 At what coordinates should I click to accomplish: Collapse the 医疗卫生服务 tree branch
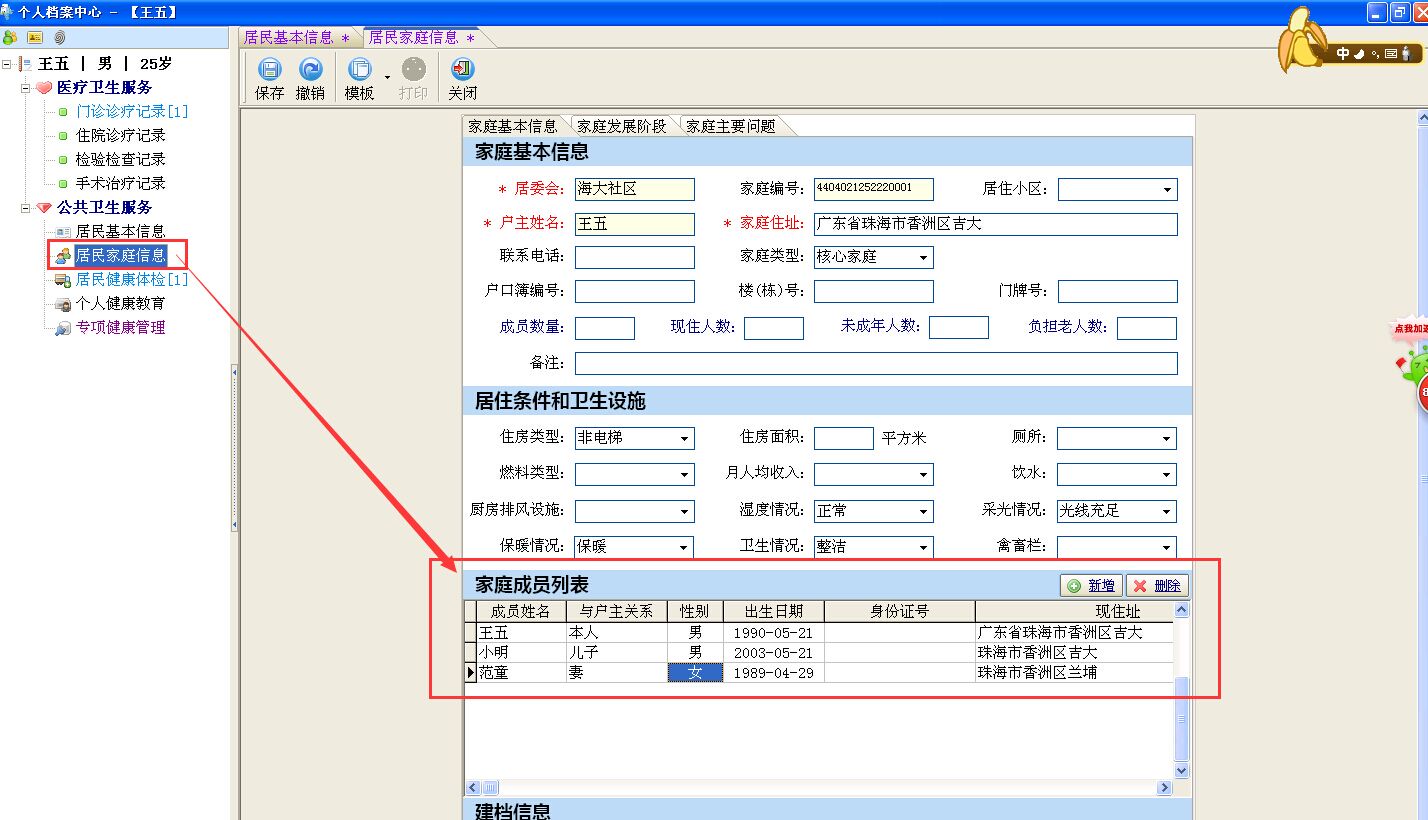point(25,88)
